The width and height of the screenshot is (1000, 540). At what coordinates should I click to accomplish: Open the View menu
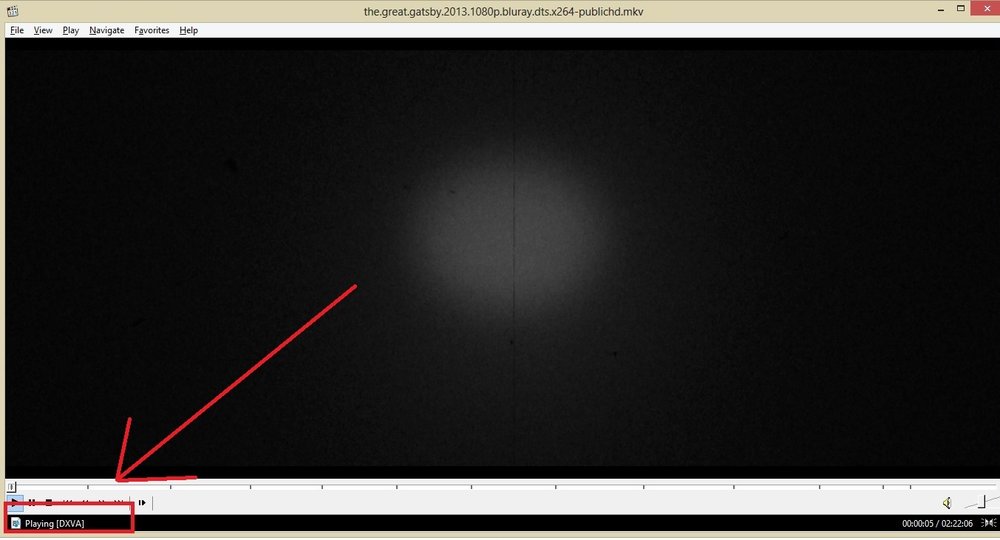pyautogui.click(x=43, y=30)
